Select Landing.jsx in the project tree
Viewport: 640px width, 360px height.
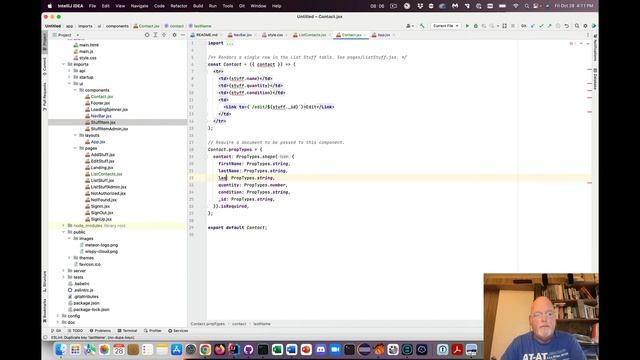(102, 168)
